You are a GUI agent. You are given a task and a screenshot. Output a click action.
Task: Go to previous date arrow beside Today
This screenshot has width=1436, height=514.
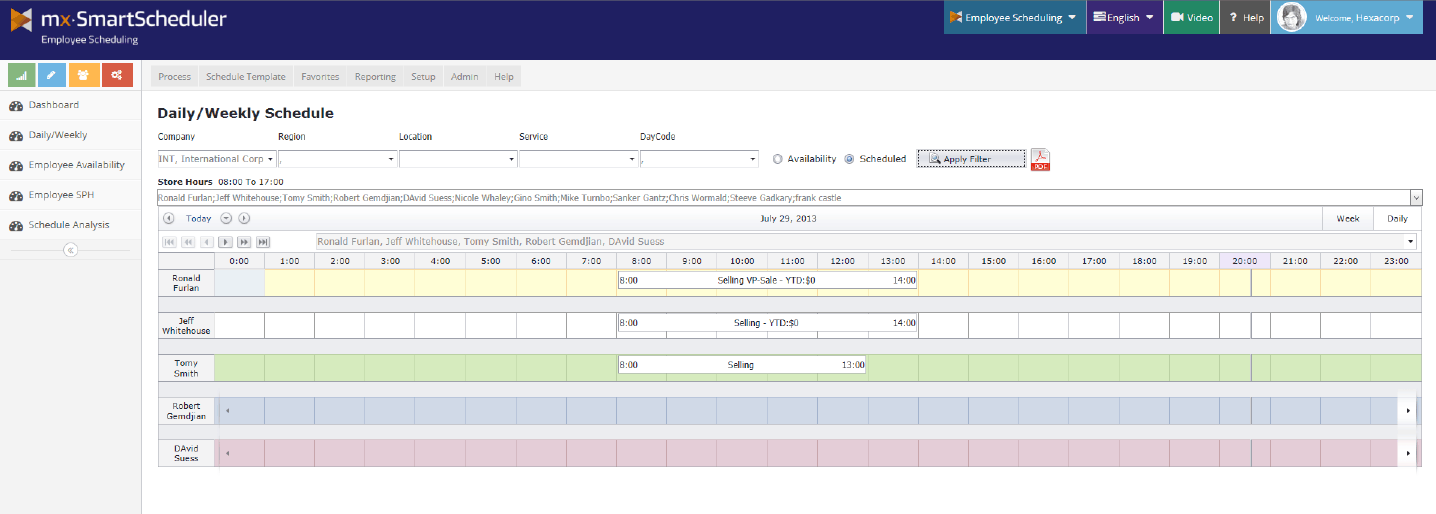coord(168,218)
